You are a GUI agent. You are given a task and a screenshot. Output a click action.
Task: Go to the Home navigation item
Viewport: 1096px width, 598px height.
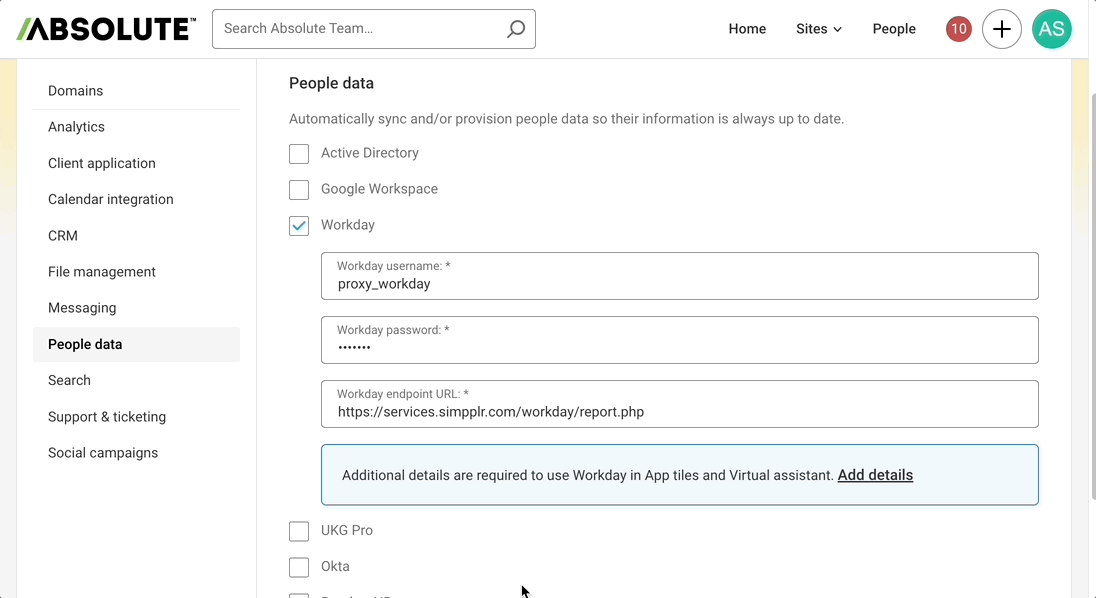coord(747,28)
